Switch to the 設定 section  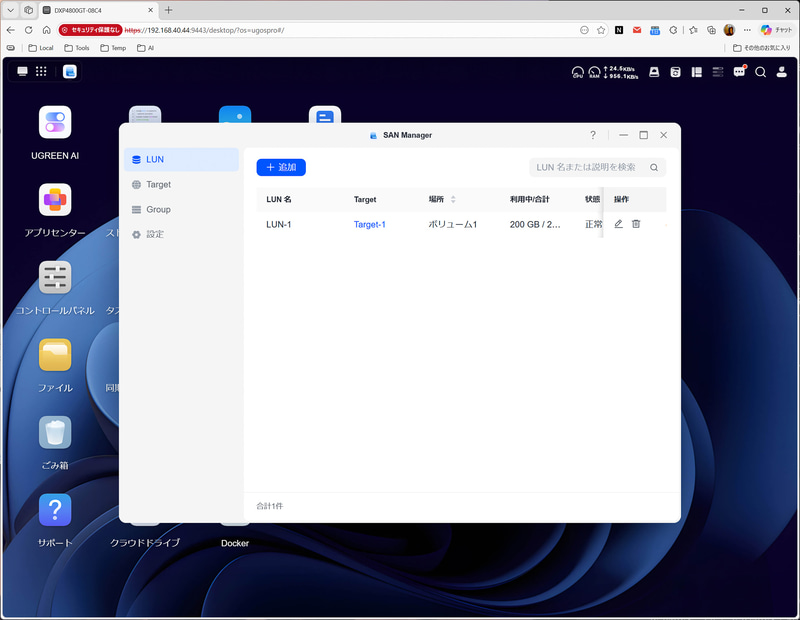click(x=182, y=234)
